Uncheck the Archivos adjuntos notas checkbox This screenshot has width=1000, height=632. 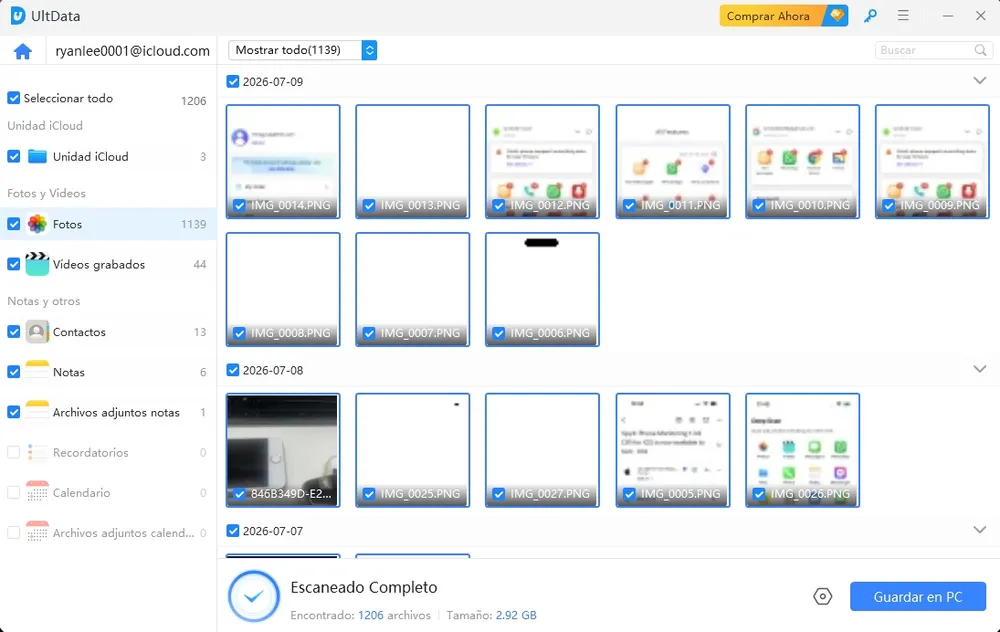coord(13,412)
